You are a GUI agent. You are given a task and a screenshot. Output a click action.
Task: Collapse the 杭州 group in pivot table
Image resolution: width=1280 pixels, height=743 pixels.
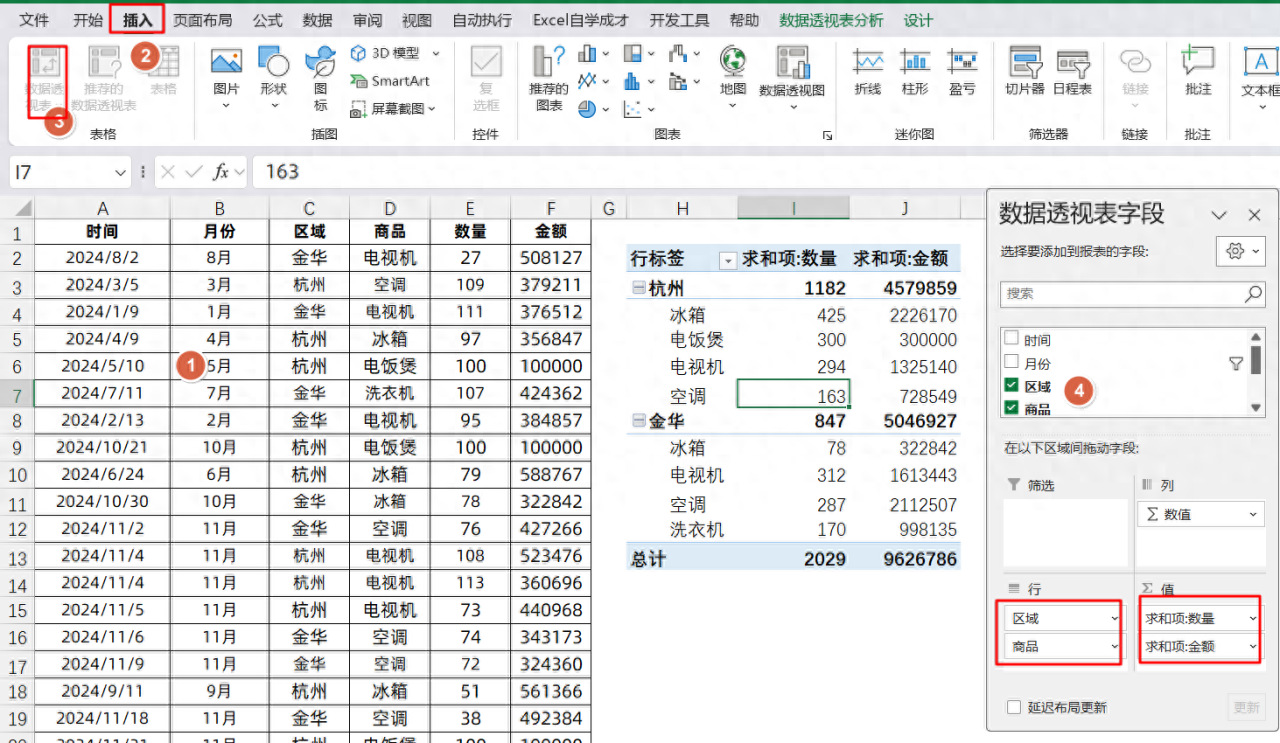(x=637, y=289)
